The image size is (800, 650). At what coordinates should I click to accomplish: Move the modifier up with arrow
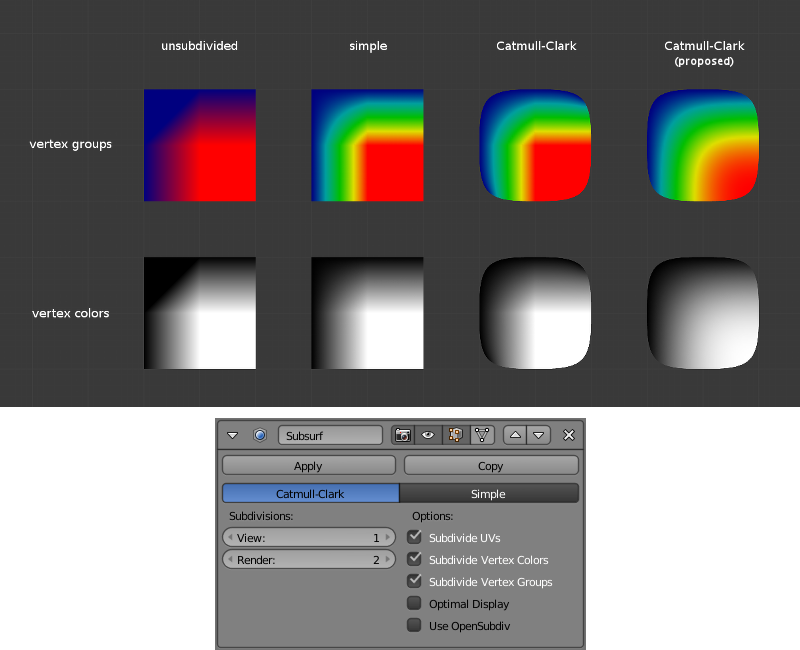(515, 435)
